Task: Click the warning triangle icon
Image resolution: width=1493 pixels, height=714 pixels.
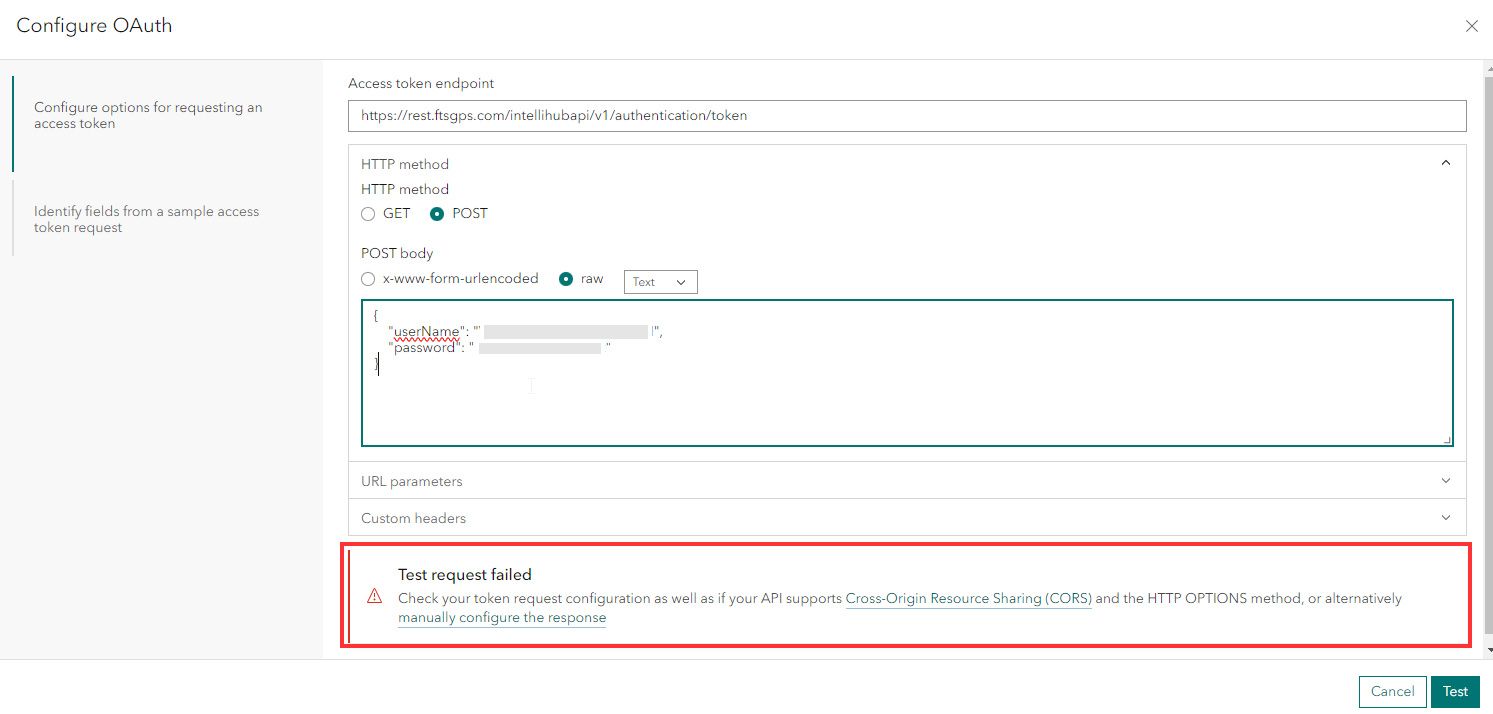Action: [x=375, y=597]
